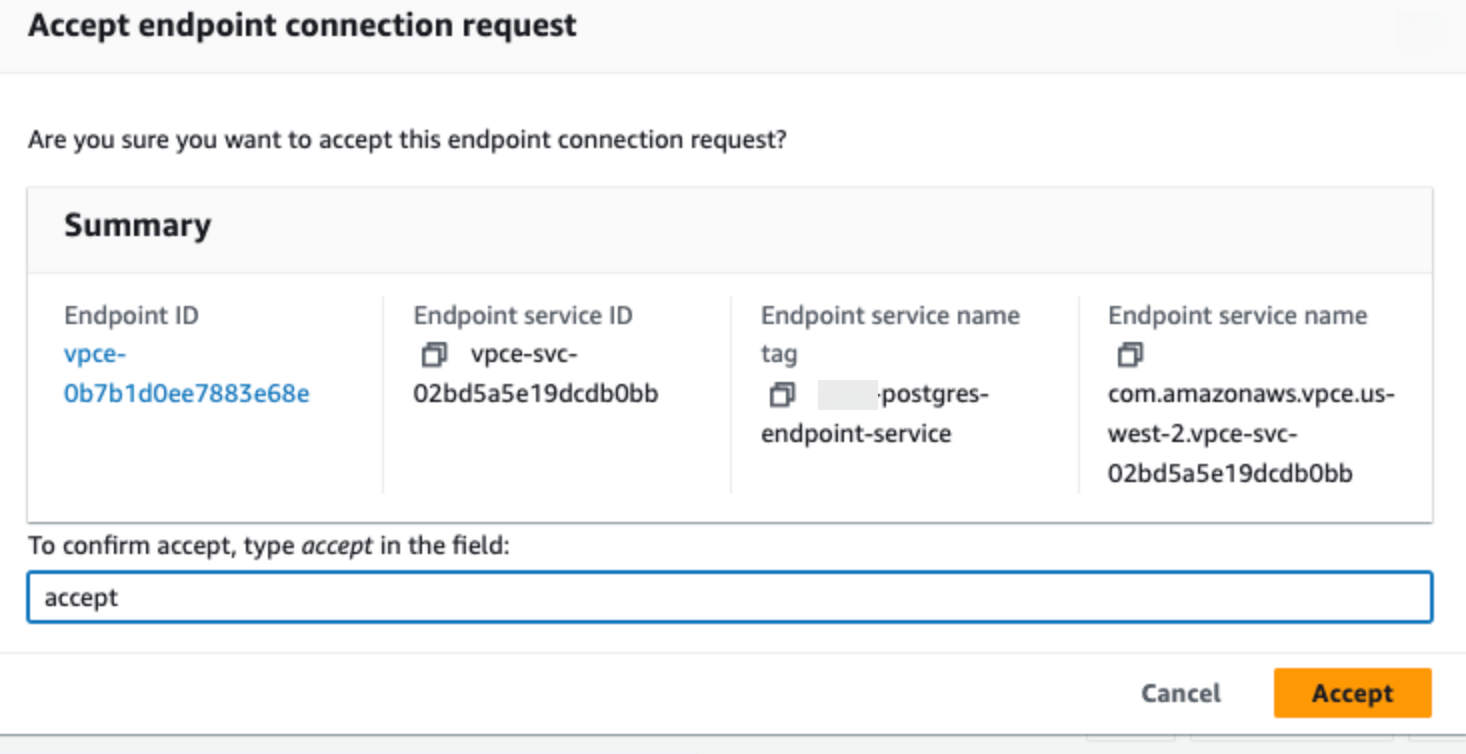This screenshot has height=754, width=1466.
Task: Click the 'Endpoint service name tag' label
Action: [889, 316]
